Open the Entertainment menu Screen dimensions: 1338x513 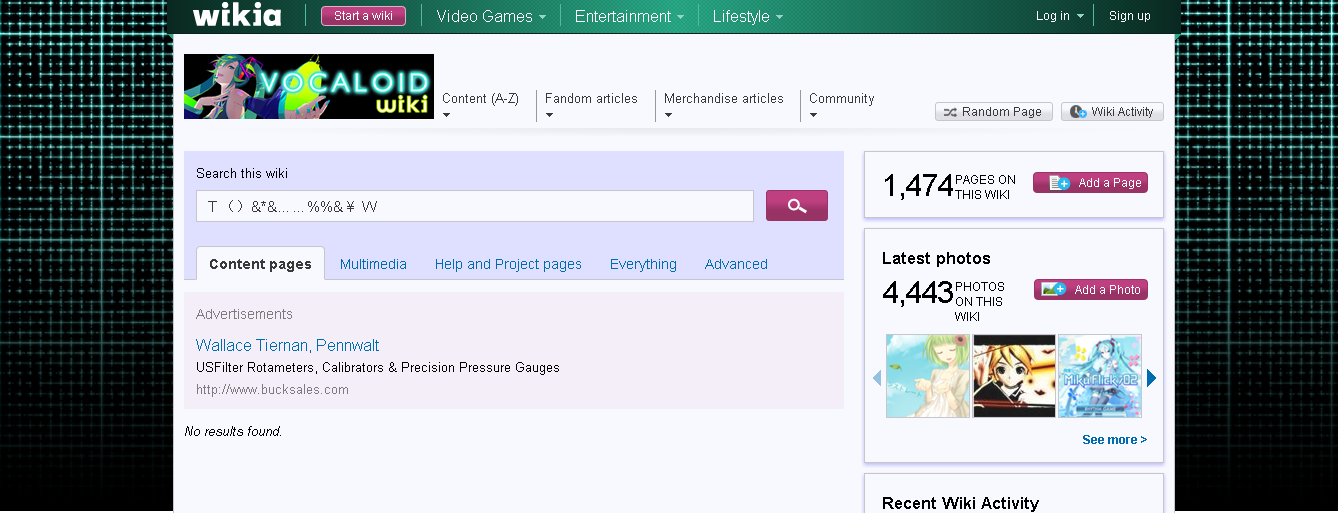pyautogui.click(x=629, y=16)
